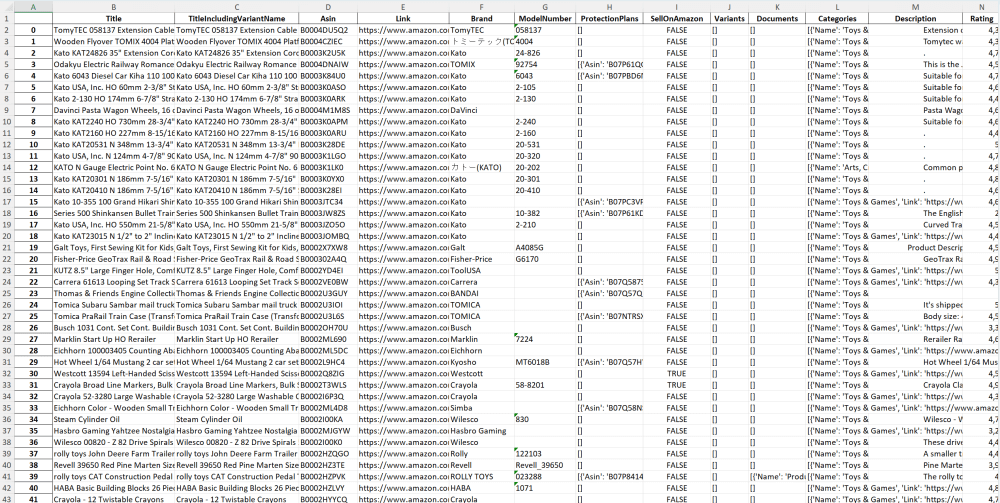Click SellOnAmazon TRUE cell in Westcott row

point(677,374)
